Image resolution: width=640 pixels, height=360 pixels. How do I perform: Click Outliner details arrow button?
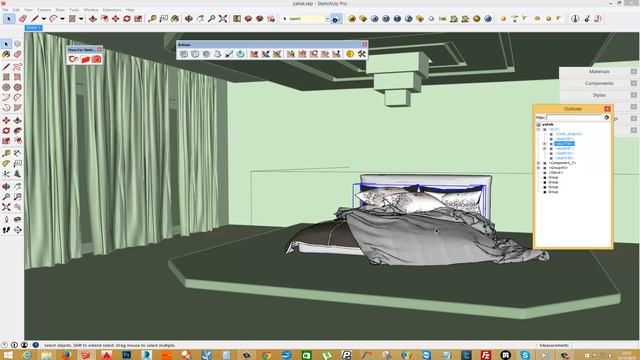pyautogui.click(x=607, y=118)
